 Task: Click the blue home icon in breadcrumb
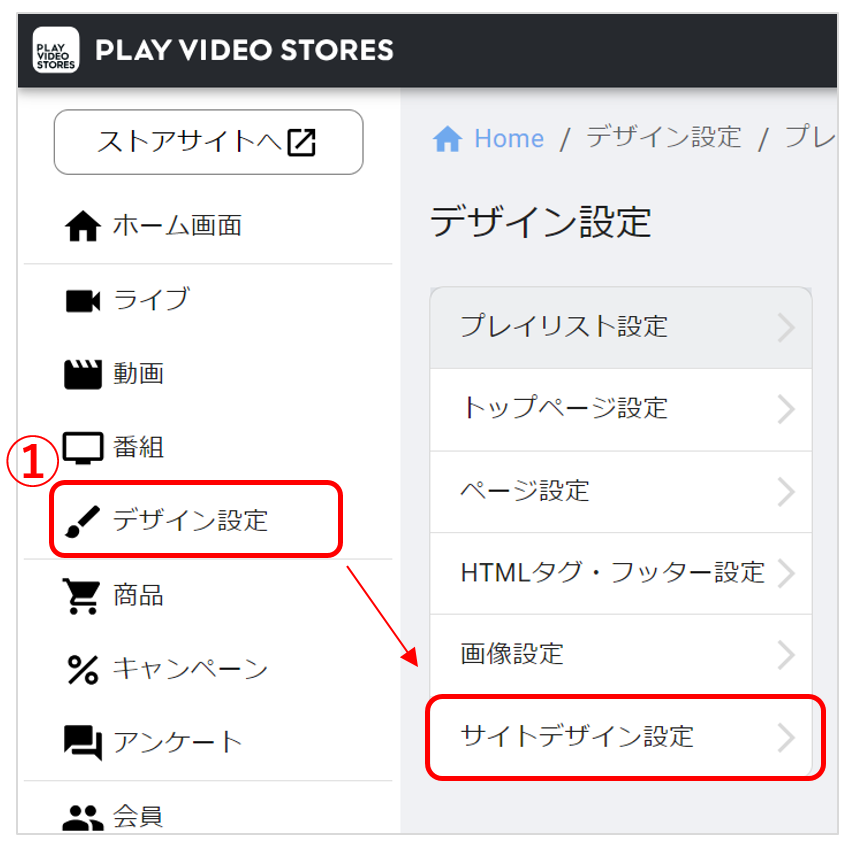pyautogui.click(x=447, y=139)
